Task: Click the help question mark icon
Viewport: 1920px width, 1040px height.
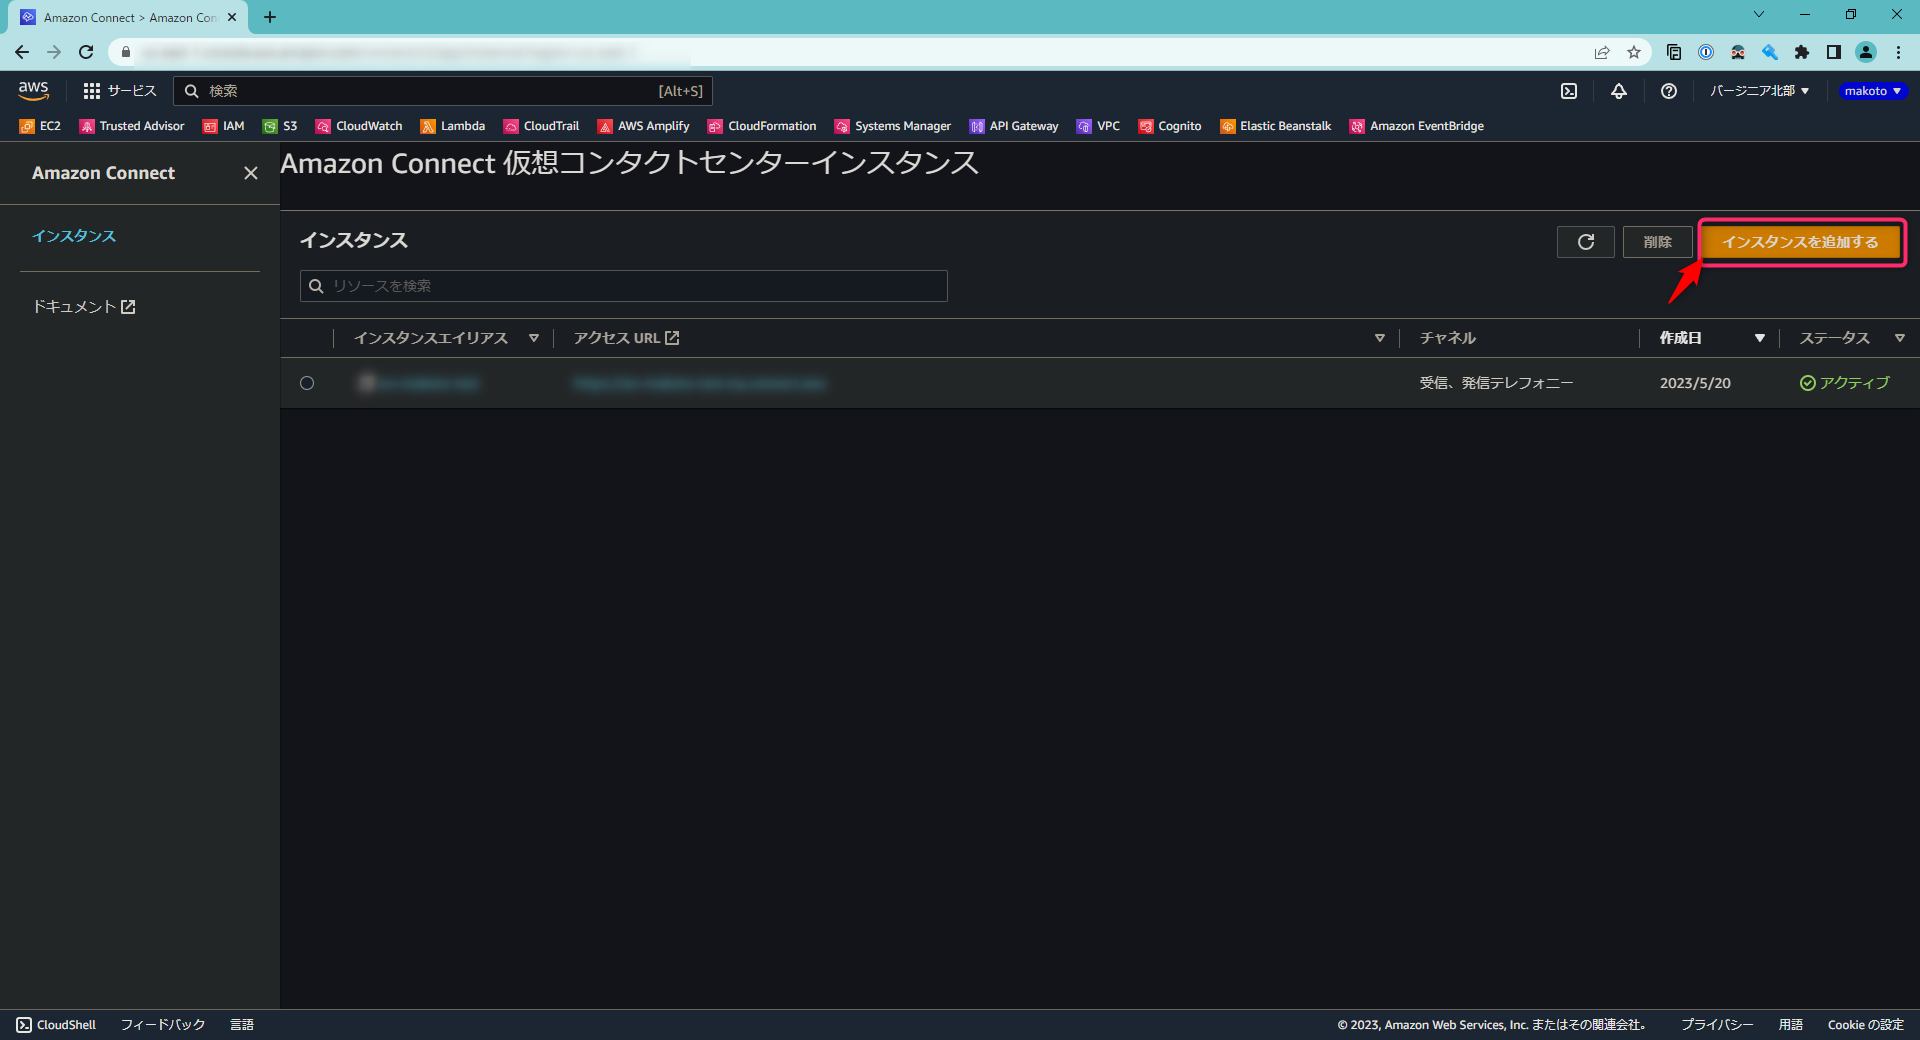Action: 1668,91
